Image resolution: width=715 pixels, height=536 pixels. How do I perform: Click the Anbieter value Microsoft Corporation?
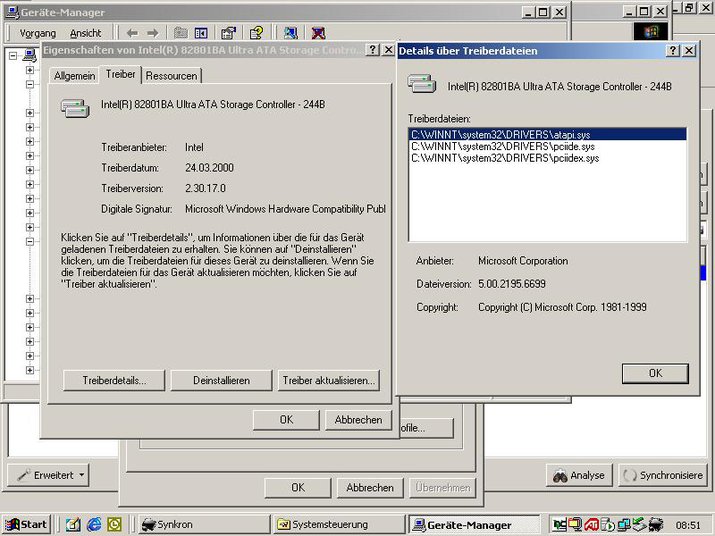click(x=523, y=261)
